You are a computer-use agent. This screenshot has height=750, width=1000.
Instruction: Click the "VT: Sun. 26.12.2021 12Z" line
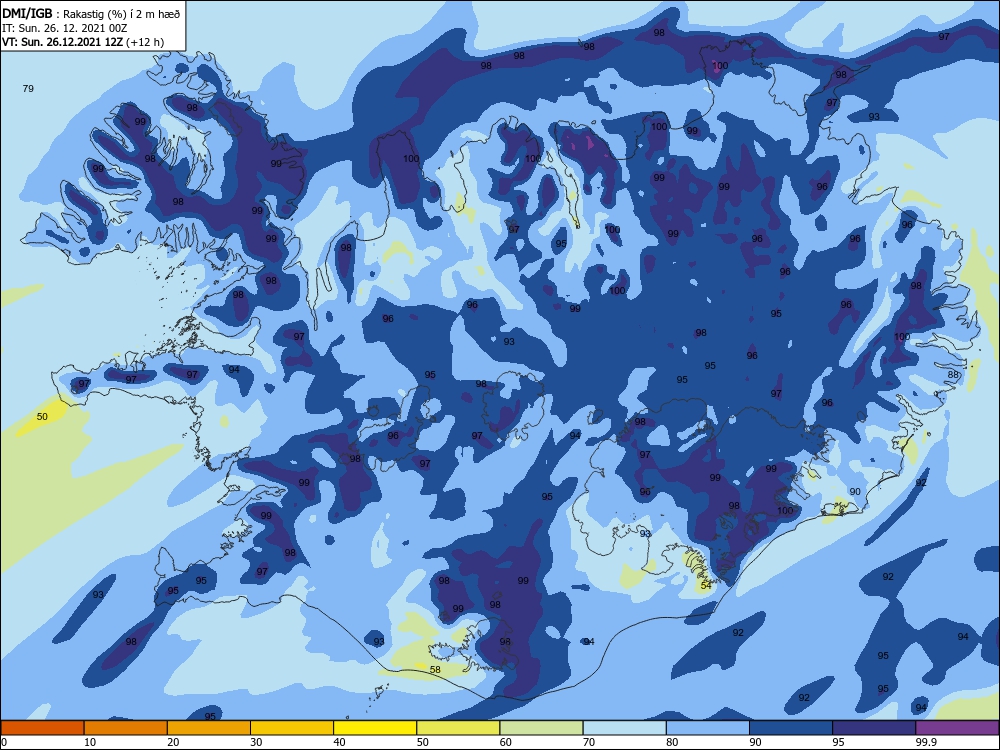coord(62,42)
